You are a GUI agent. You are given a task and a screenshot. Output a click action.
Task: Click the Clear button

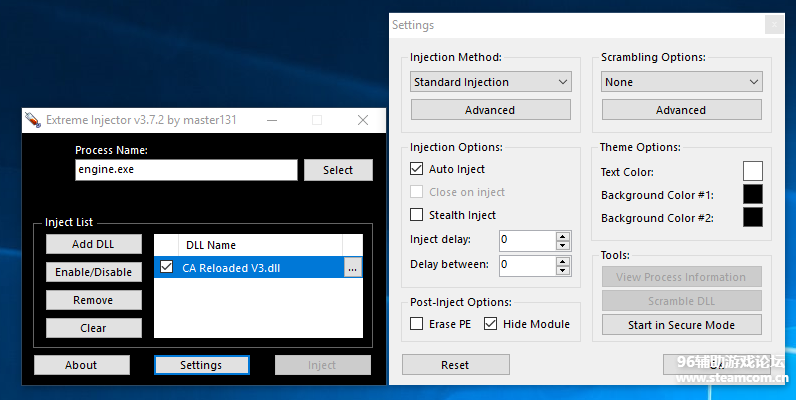pyautogui.click(x=93, y=328)
